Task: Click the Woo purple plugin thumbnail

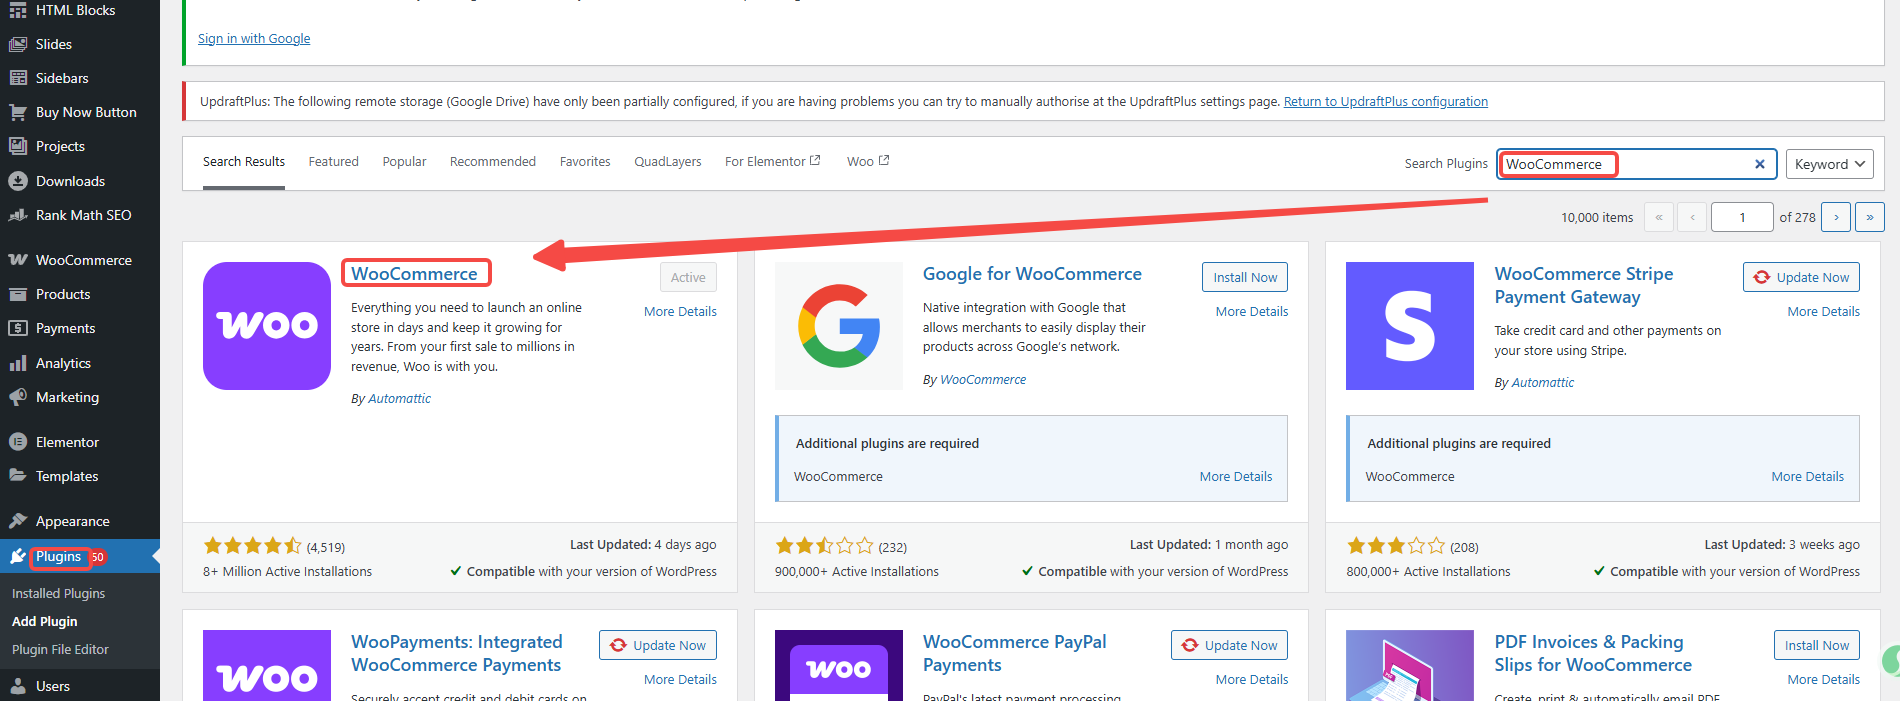Action: (267, 326)
